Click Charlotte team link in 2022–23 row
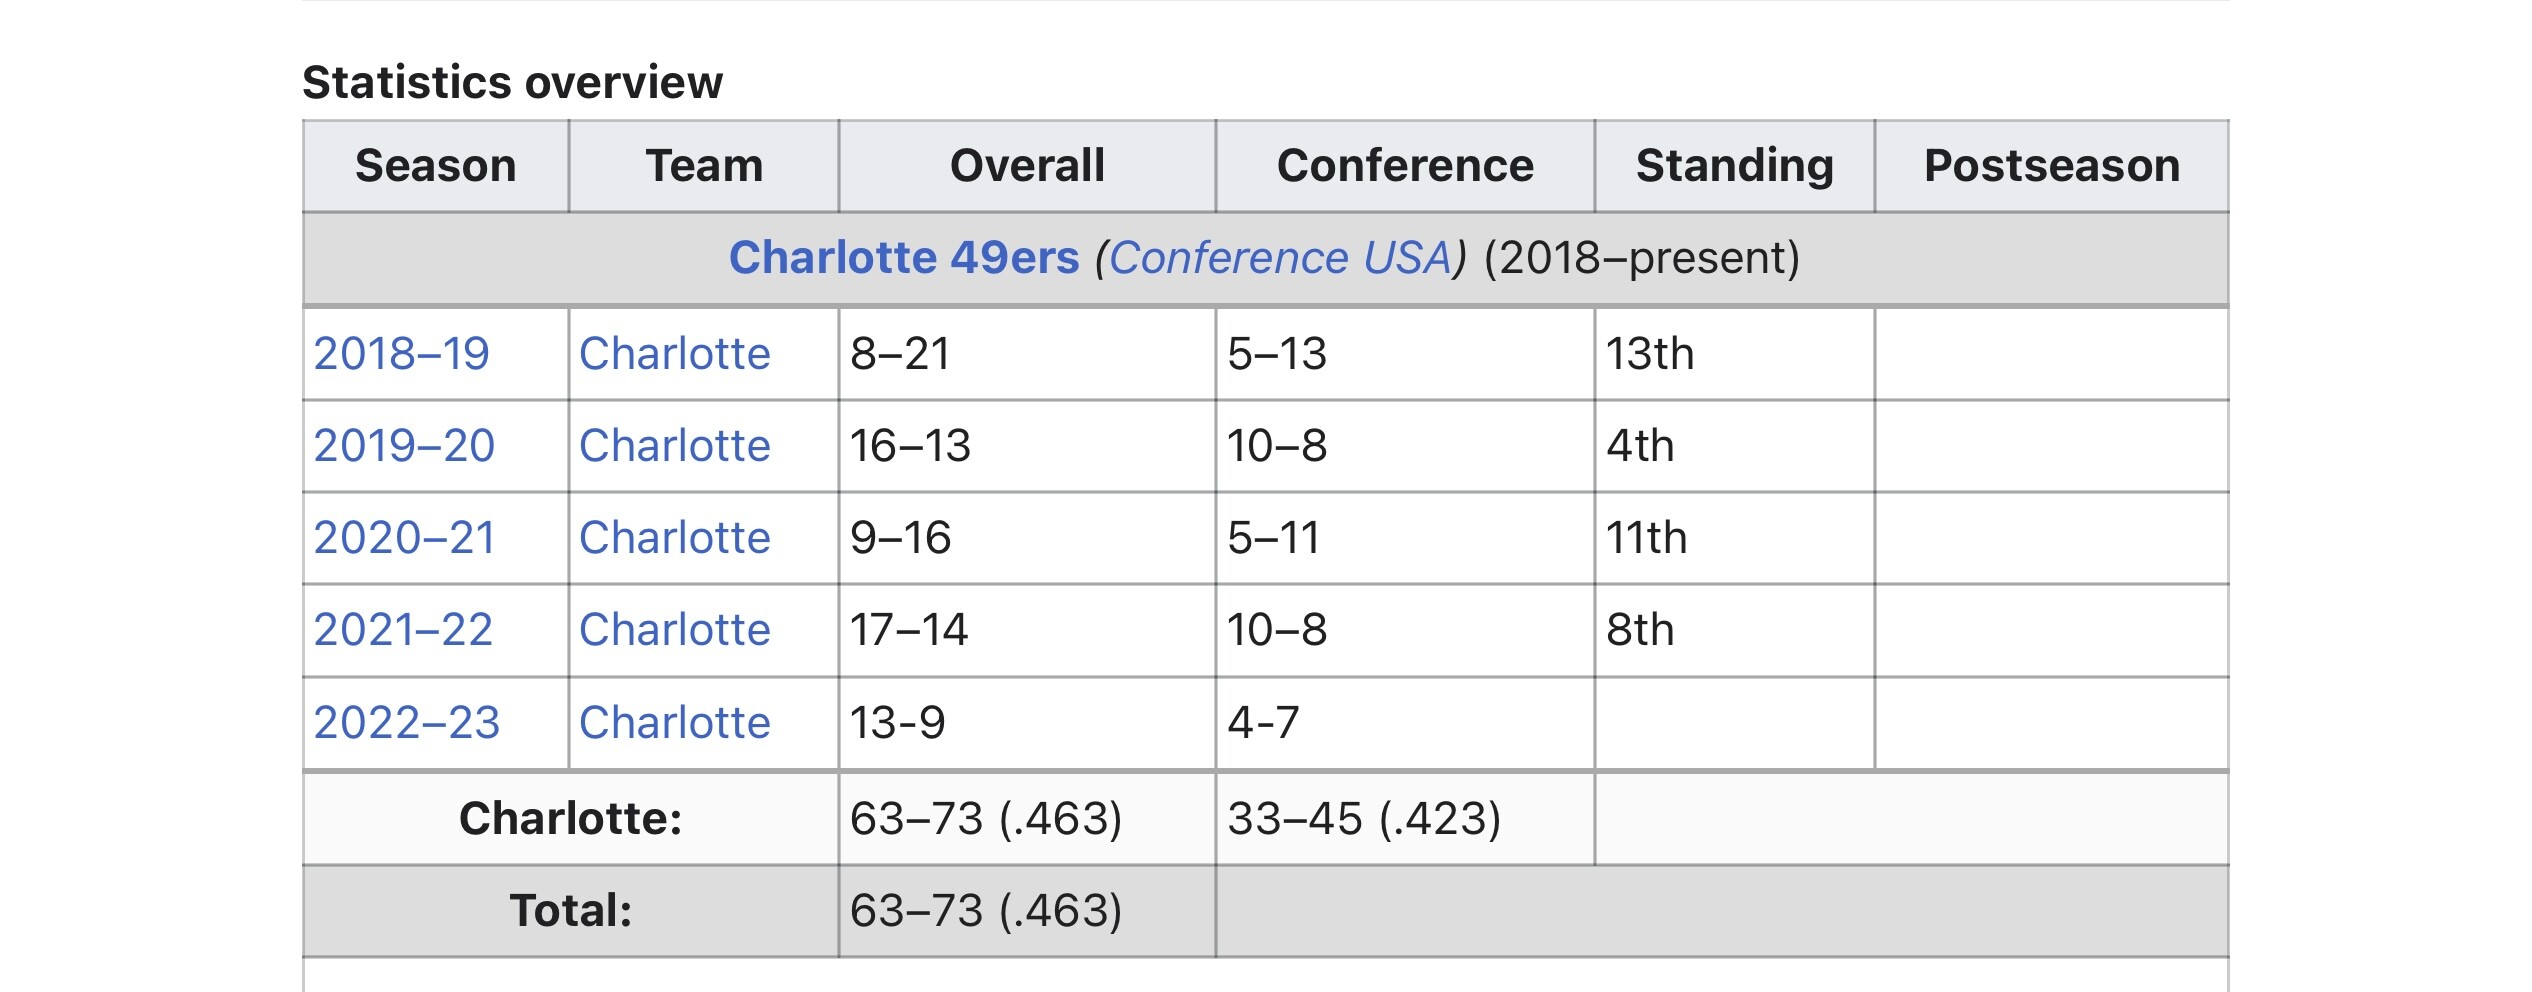This screenshot has width=2532, height=992. 675,723
